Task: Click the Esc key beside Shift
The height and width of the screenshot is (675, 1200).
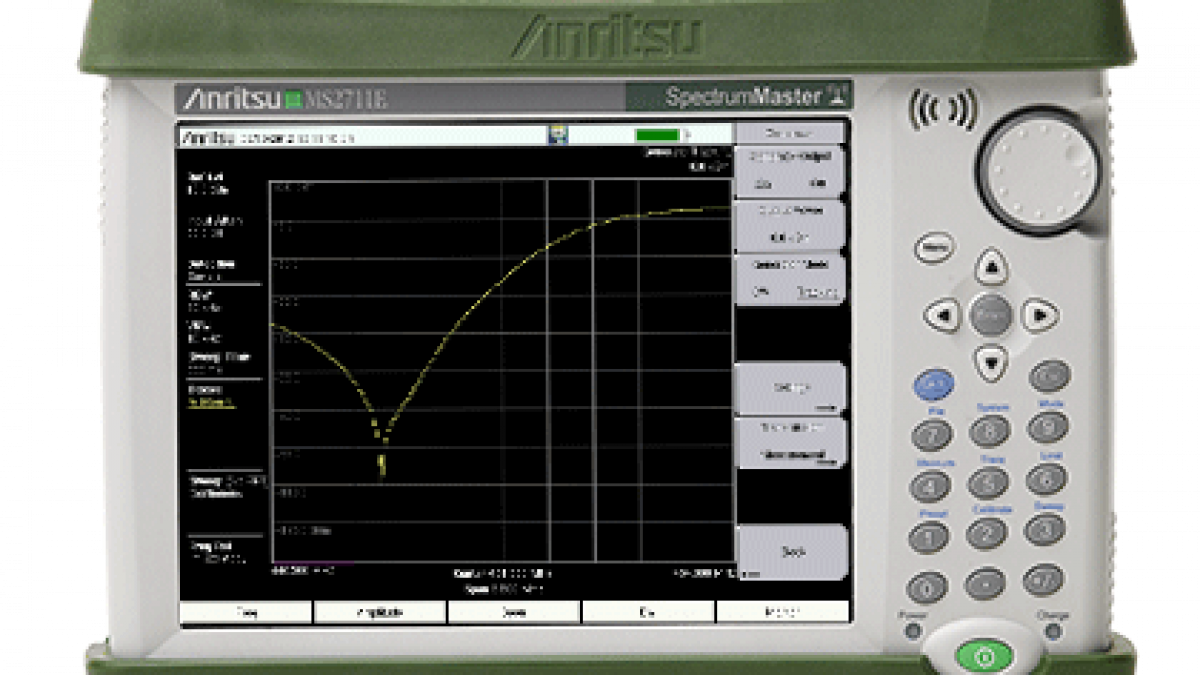Action: 1049,376
